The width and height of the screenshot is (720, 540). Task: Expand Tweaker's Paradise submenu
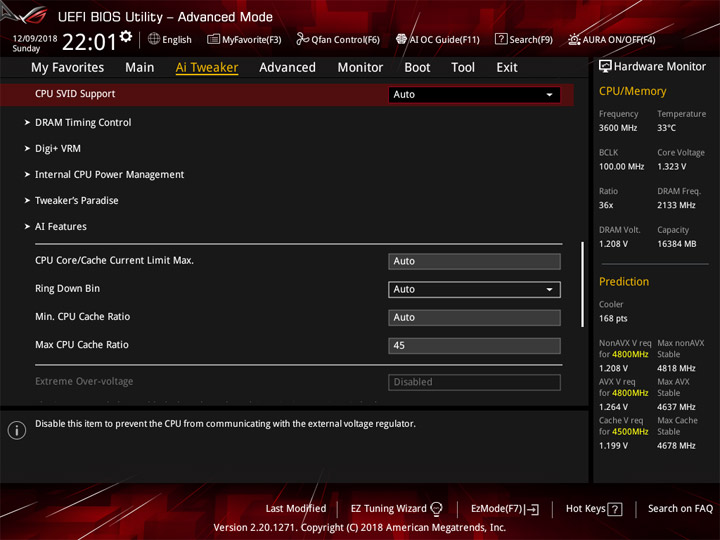[76, 201]
